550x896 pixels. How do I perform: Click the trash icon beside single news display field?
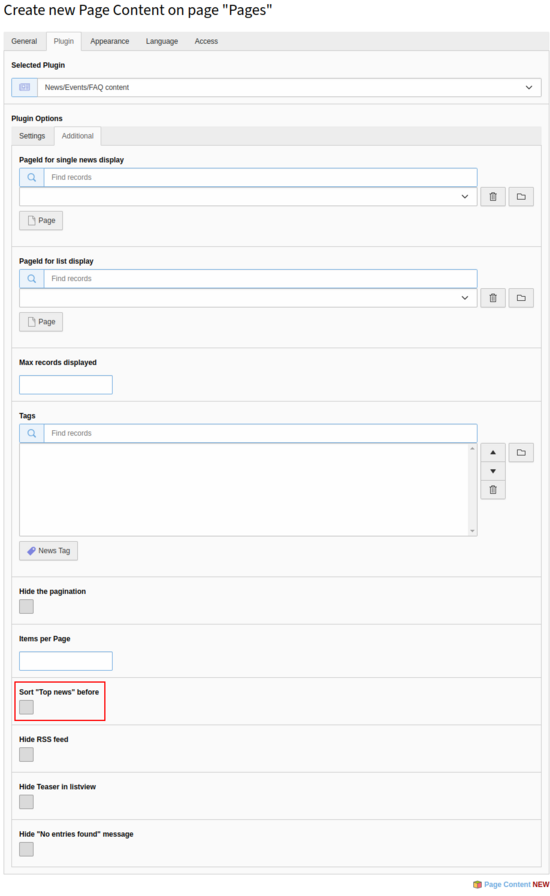click(x=493, y=197)
